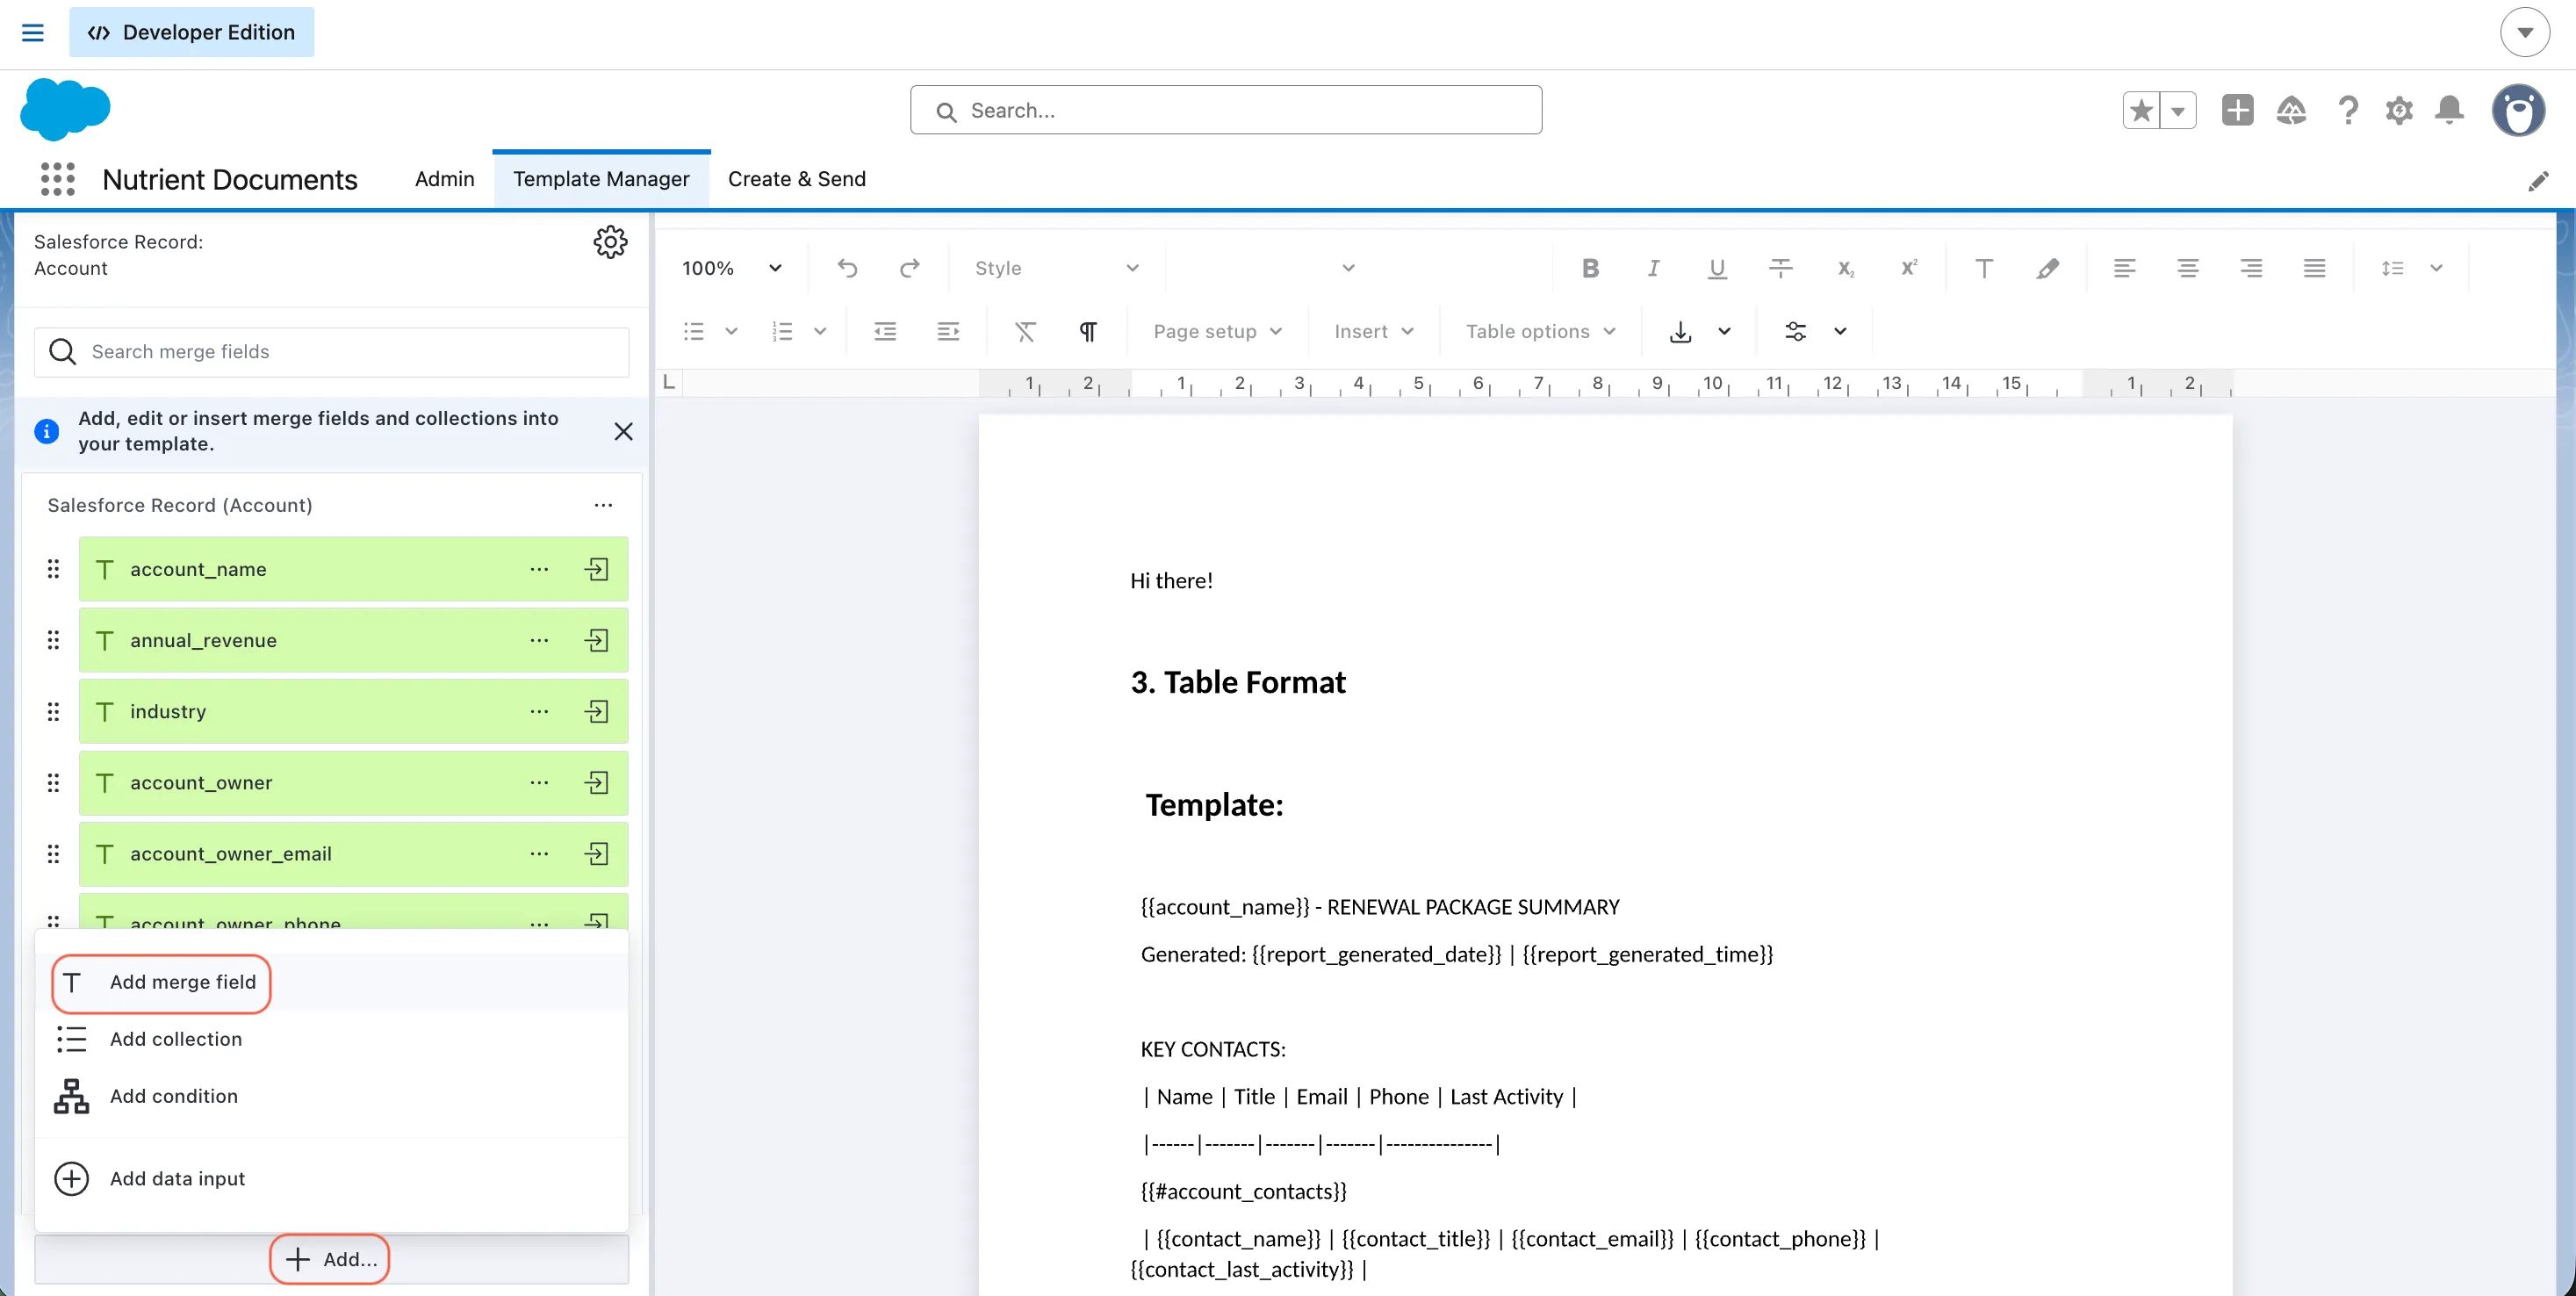Open the Insert menu
2576x1296 pixels.
[1374, 331]
